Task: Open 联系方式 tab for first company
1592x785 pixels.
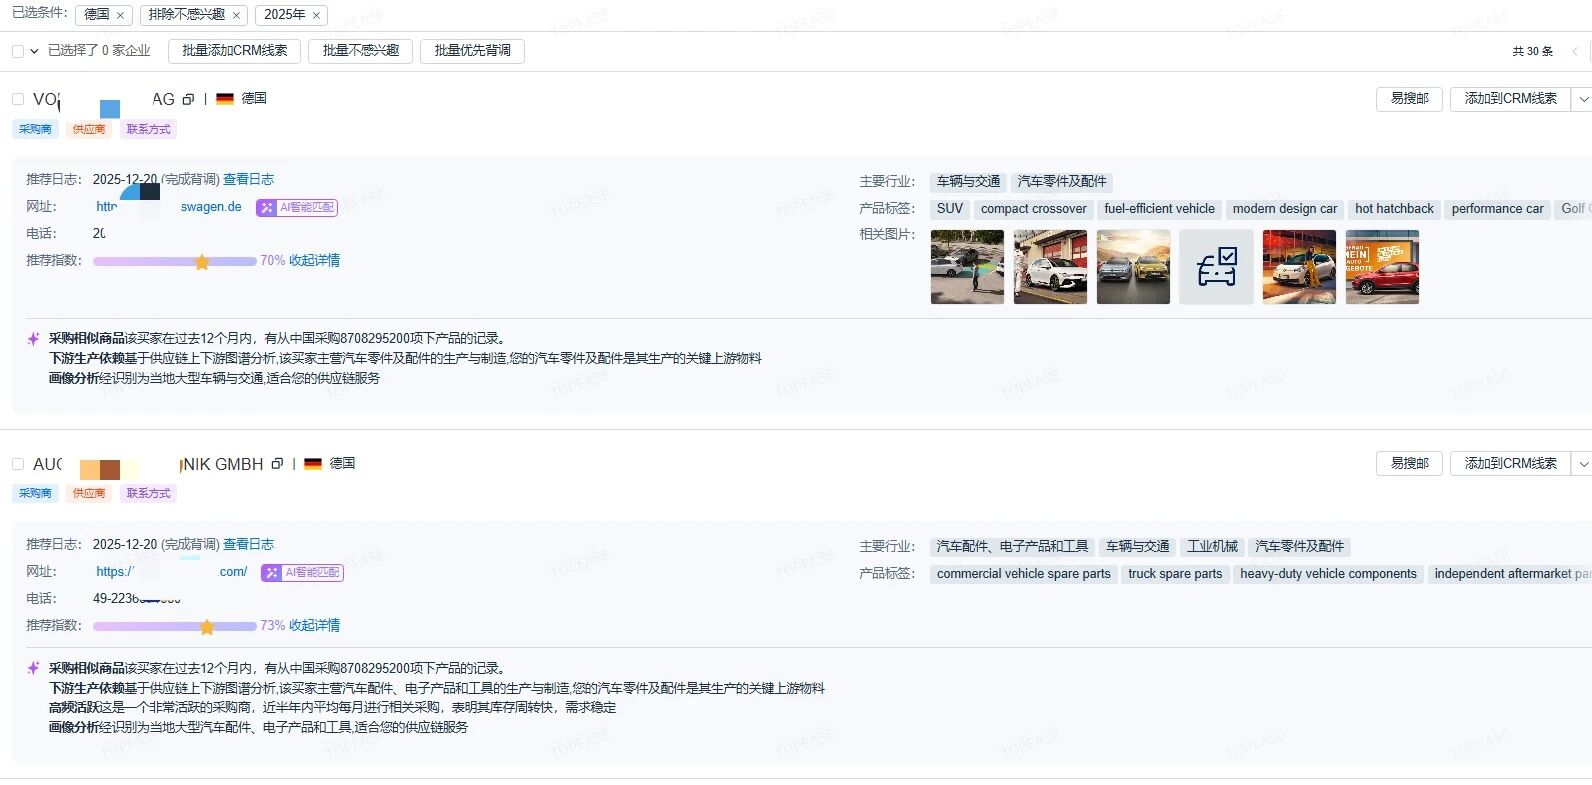Action: [148, 129]
